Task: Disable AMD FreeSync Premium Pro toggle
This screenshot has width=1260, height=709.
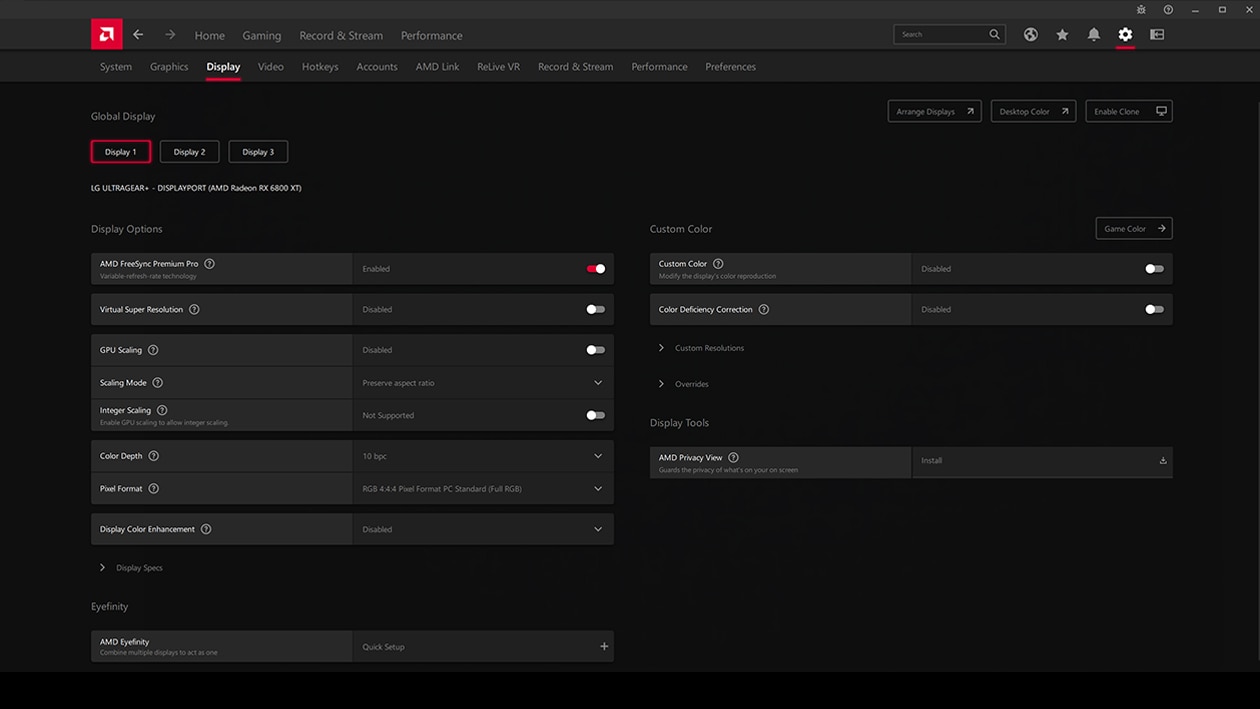Action: [596, 269]
